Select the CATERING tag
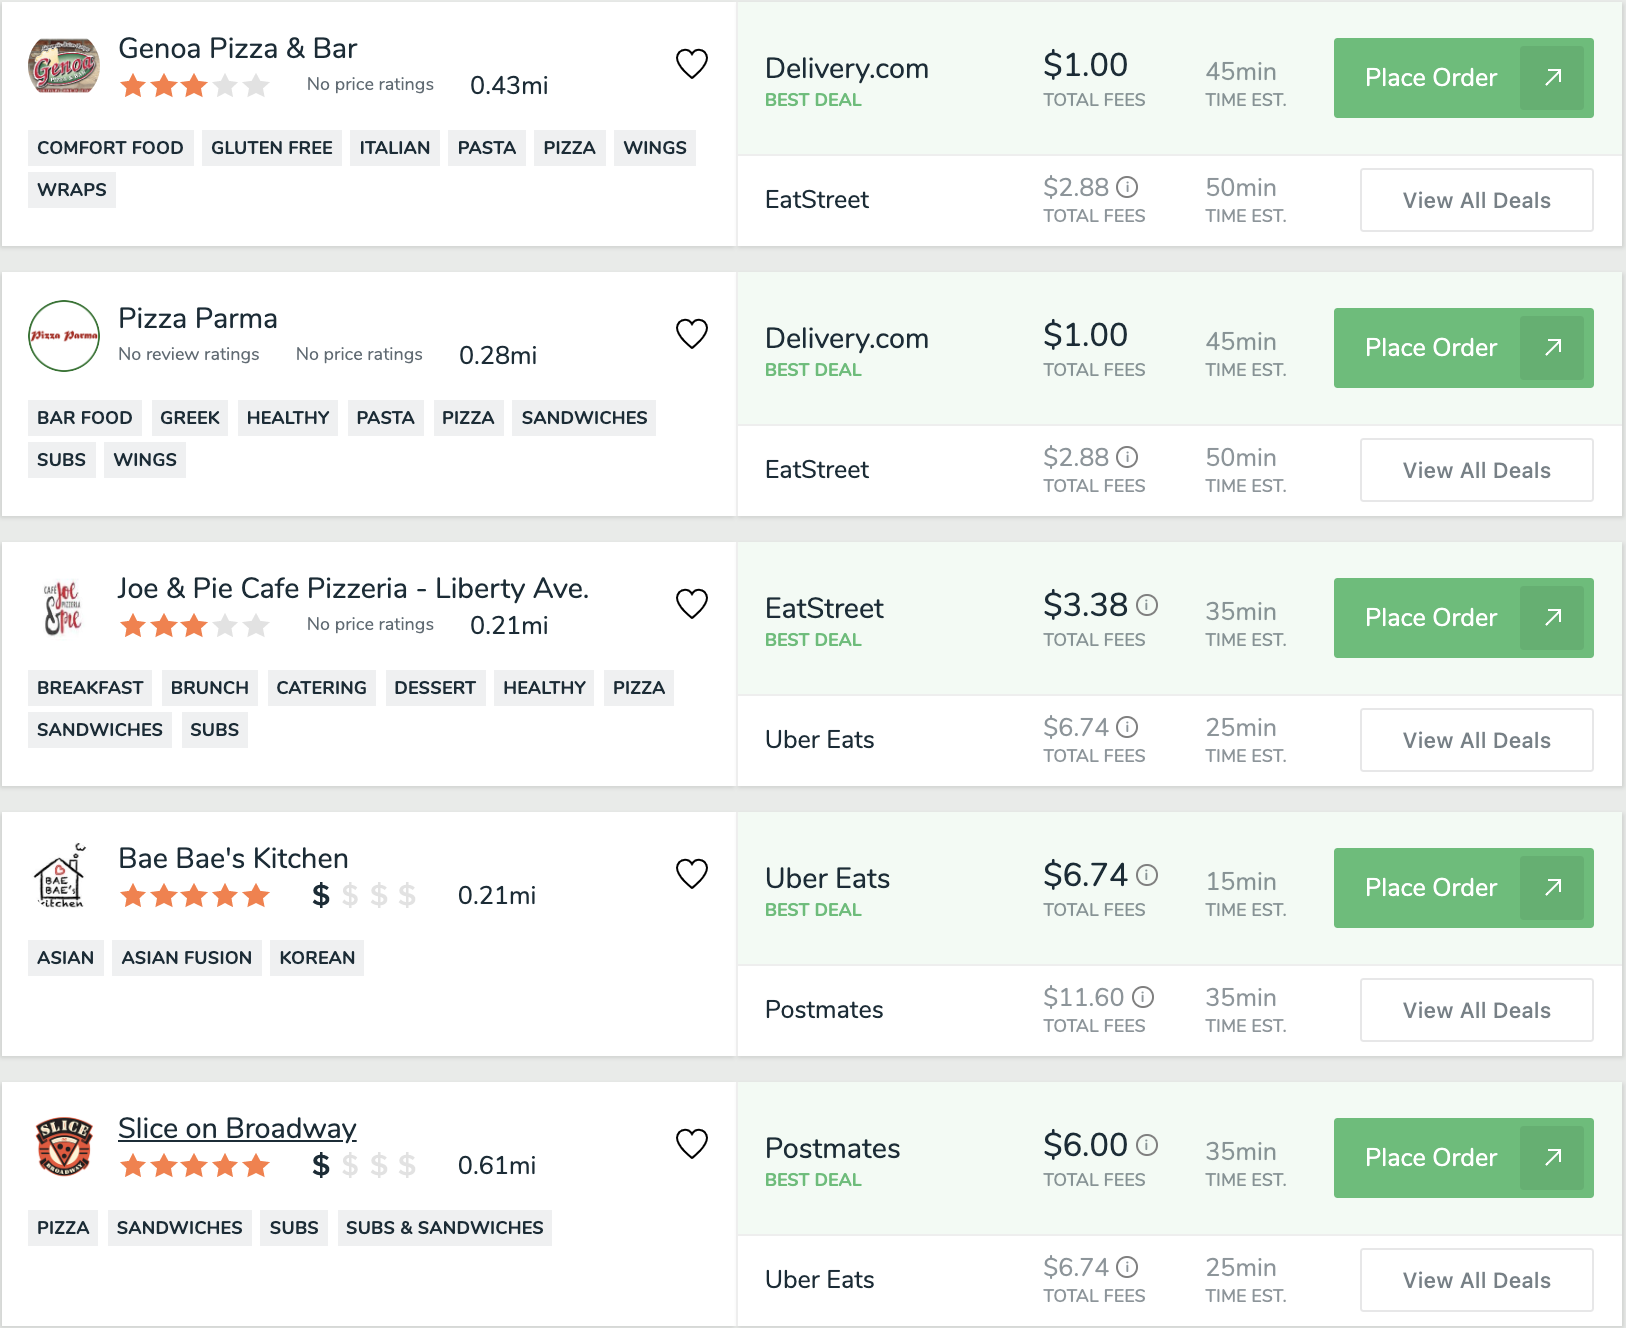 pos(322,688)
